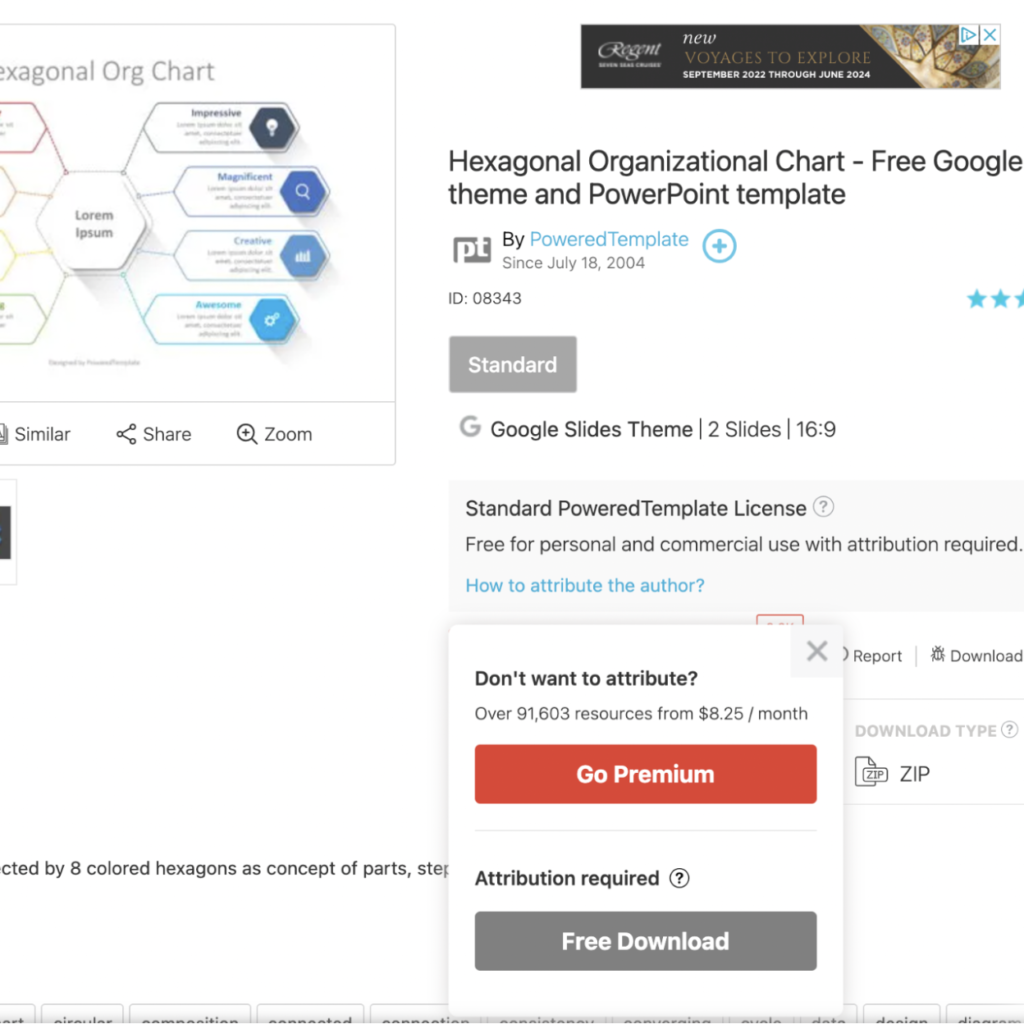Click the 'design' tag chip
1024x1024 pixels.
tap(901, 1018)
